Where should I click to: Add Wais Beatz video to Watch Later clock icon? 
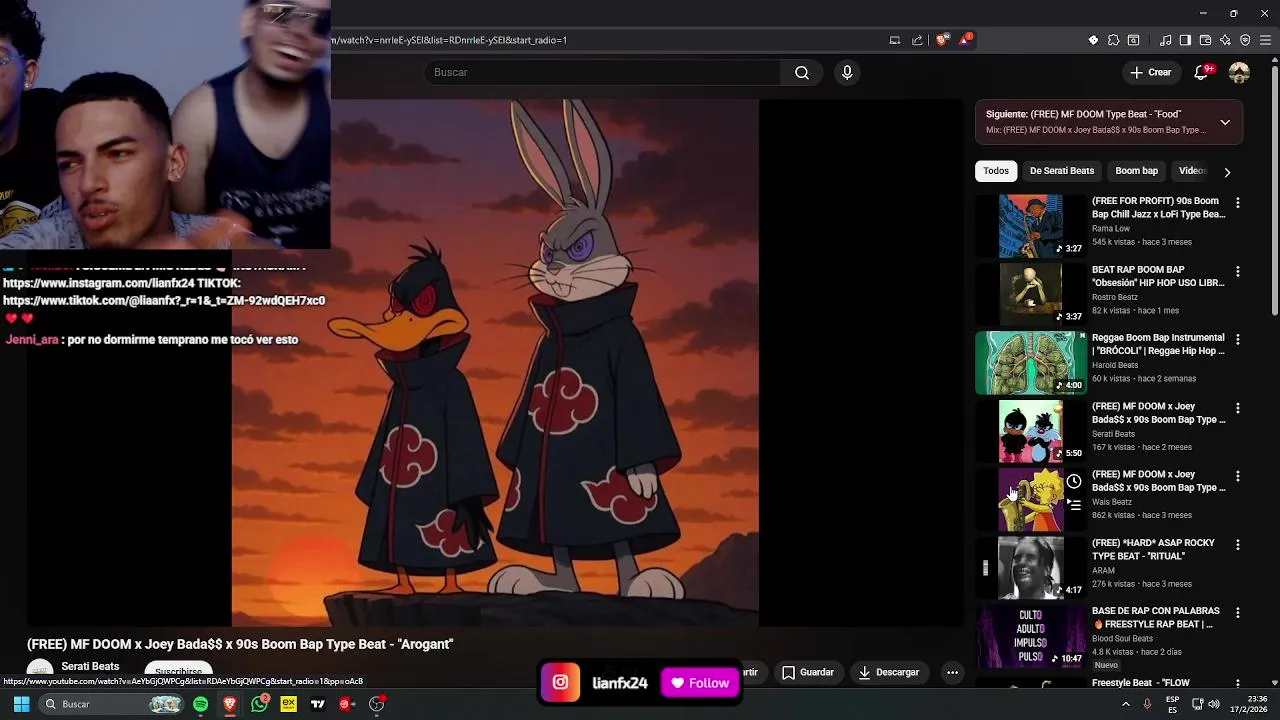click(1074, 482)
